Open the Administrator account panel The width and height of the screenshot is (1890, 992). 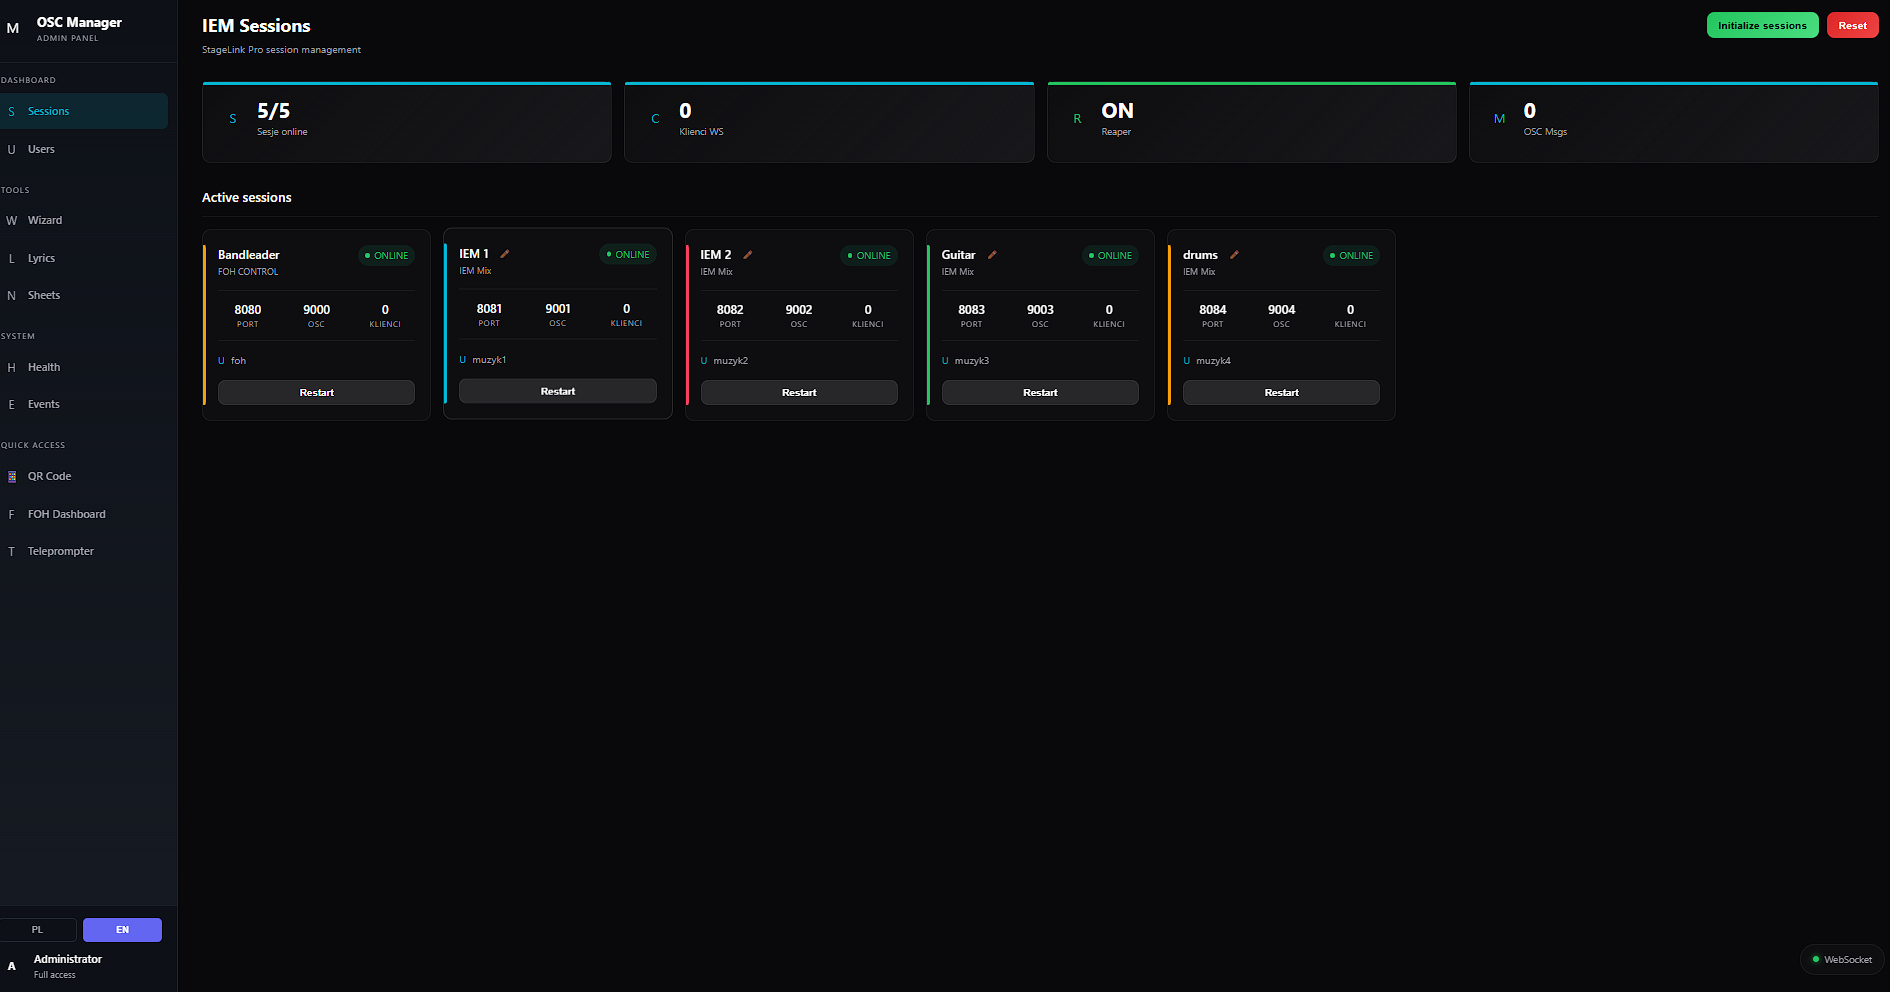(67, 965)
